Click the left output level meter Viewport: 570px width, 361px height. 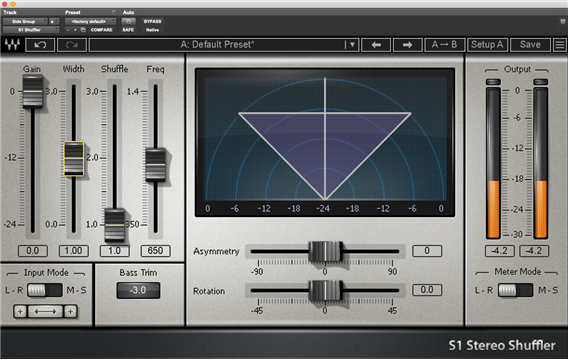coord(493,163)
